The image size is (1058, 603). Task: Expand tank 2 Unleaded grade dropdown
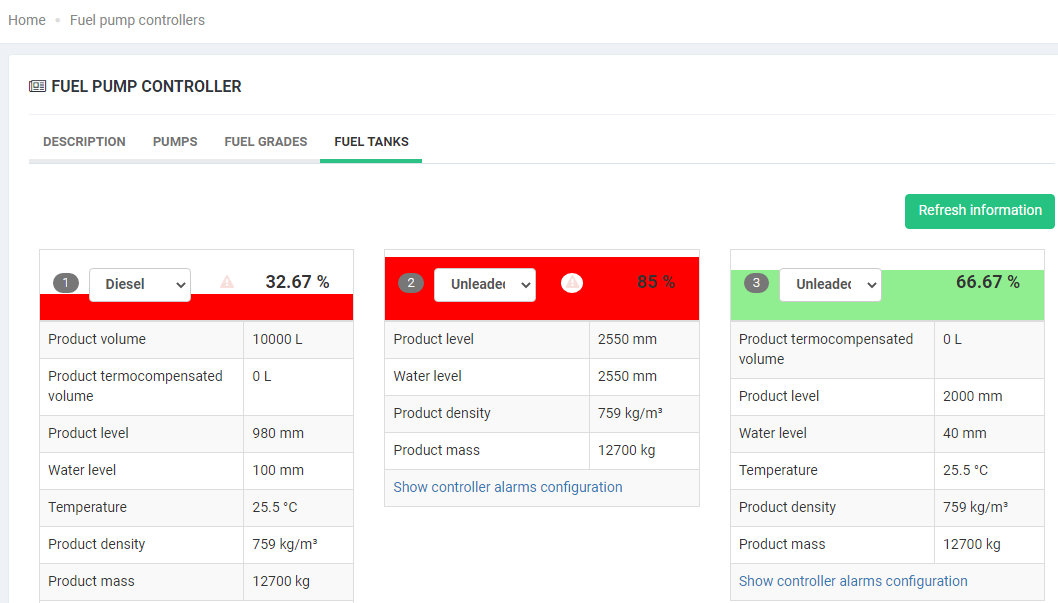pos(485,284)
